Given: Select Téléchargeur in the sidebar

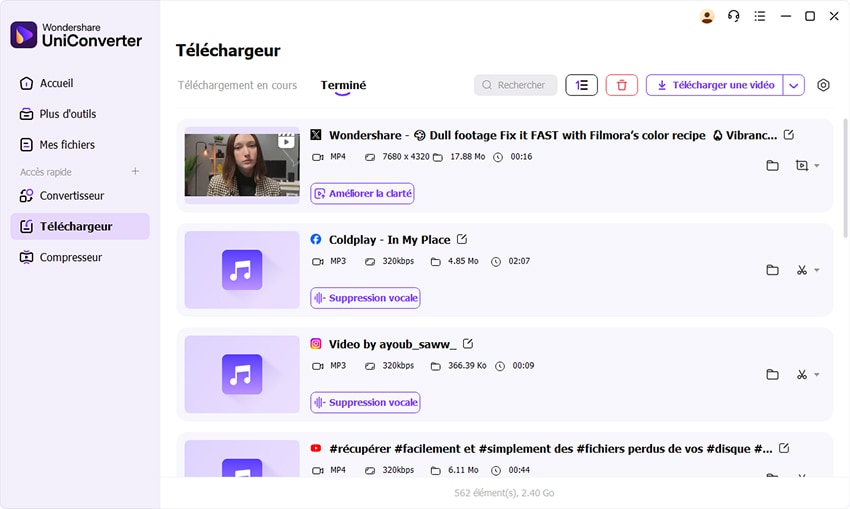Looking at the screenshot, I should tap(80, 227).
